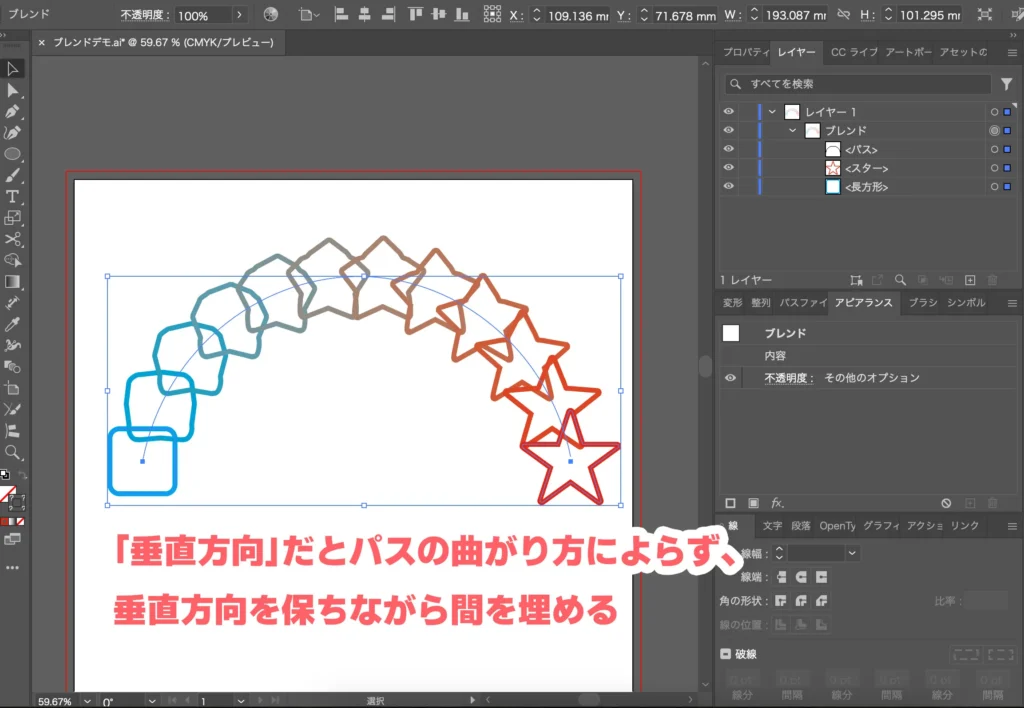Select the Ellipse shape tool
Viewport: 1024px width, 708px height.
point(12,154)
